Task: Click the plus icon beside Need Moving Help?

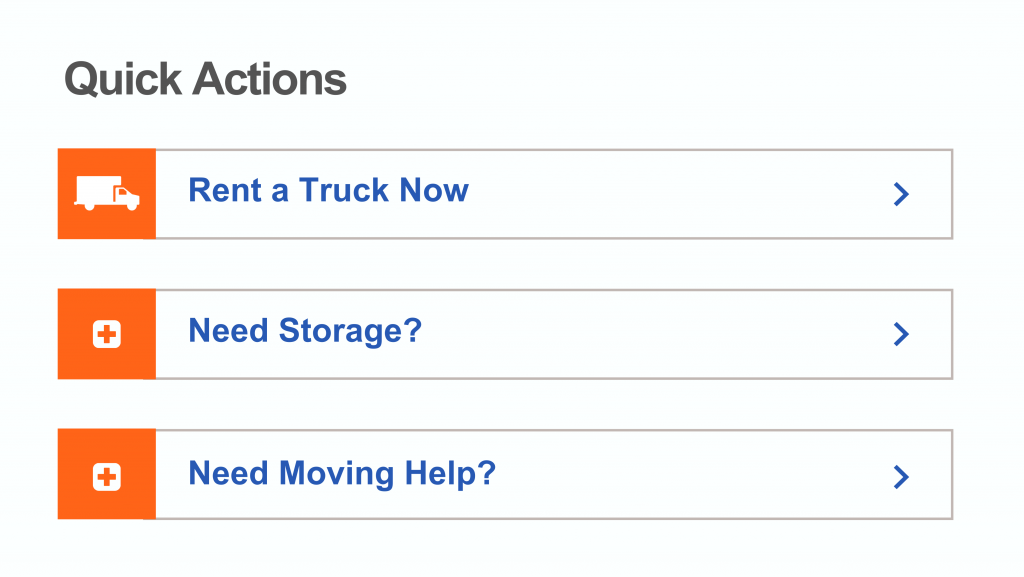Action: [106, 474]
